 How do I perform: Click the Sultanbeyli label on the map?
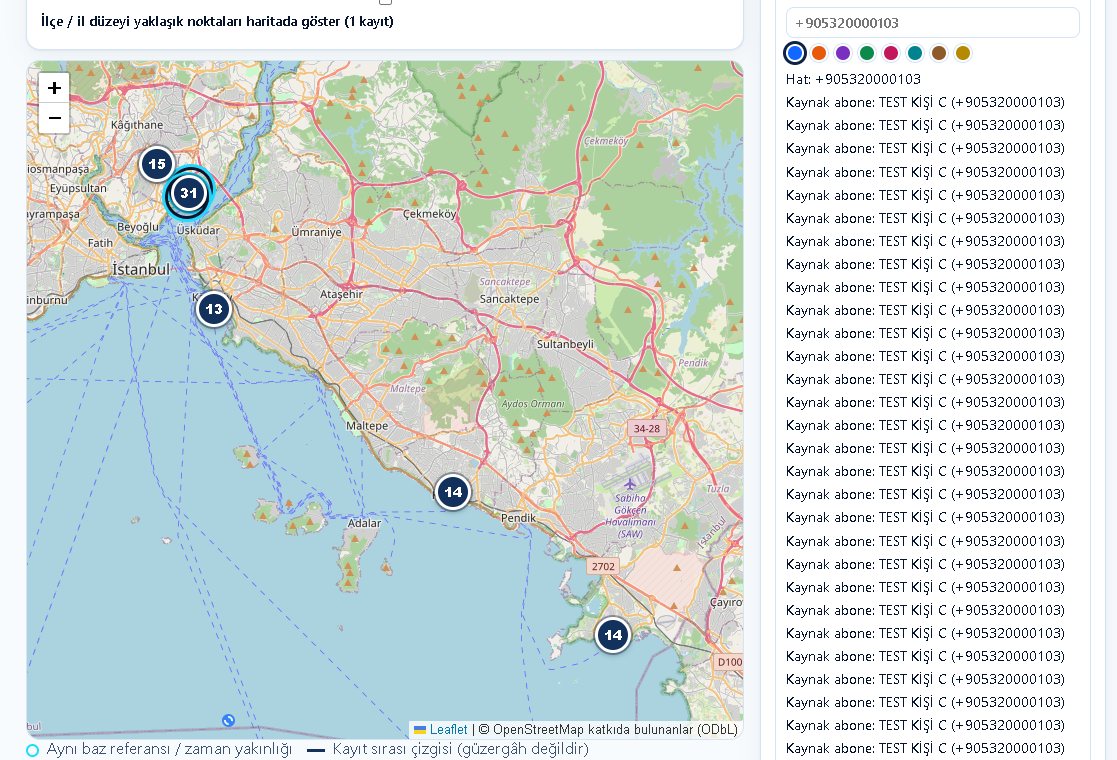click(565, 344)
